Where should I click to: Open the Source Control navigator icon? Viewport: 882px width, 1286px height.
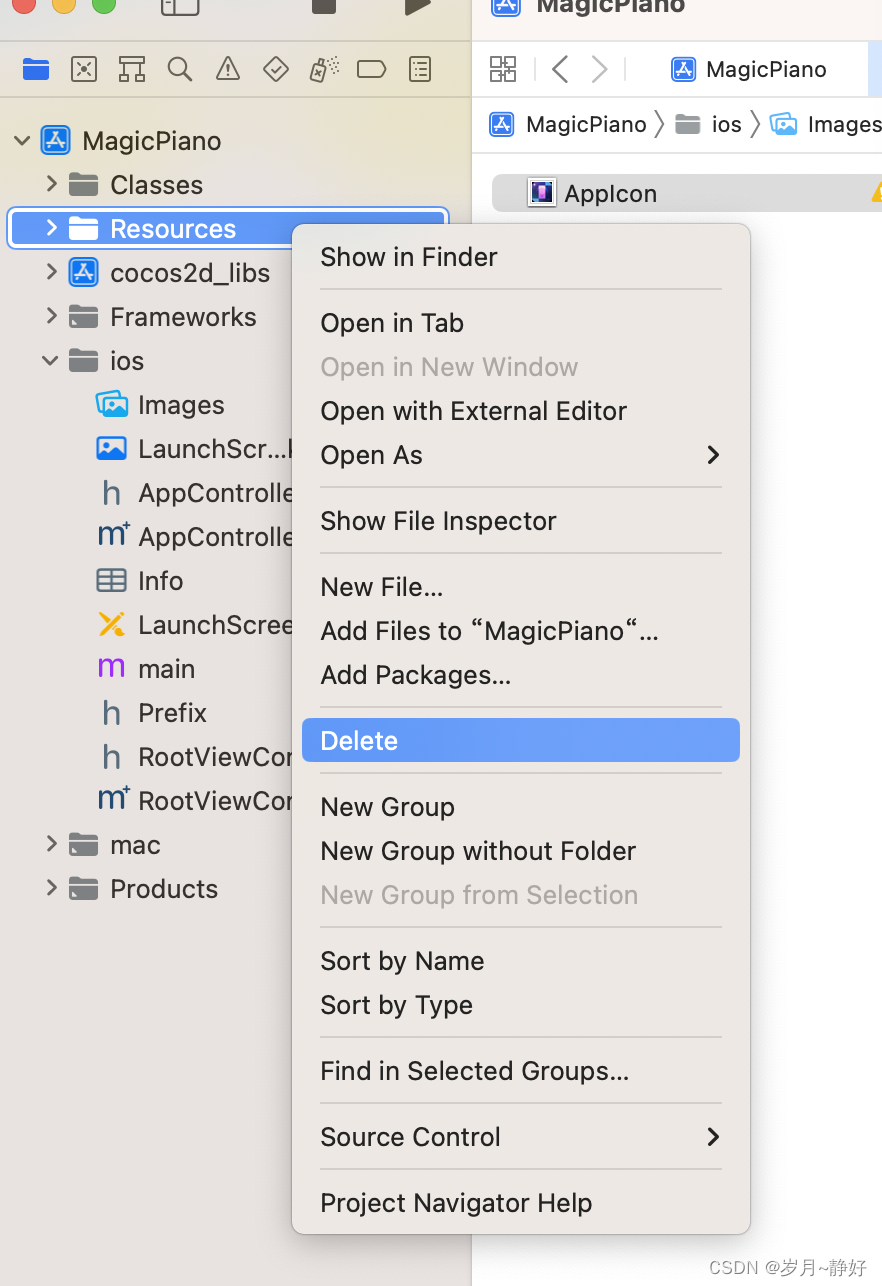point(84,69)
